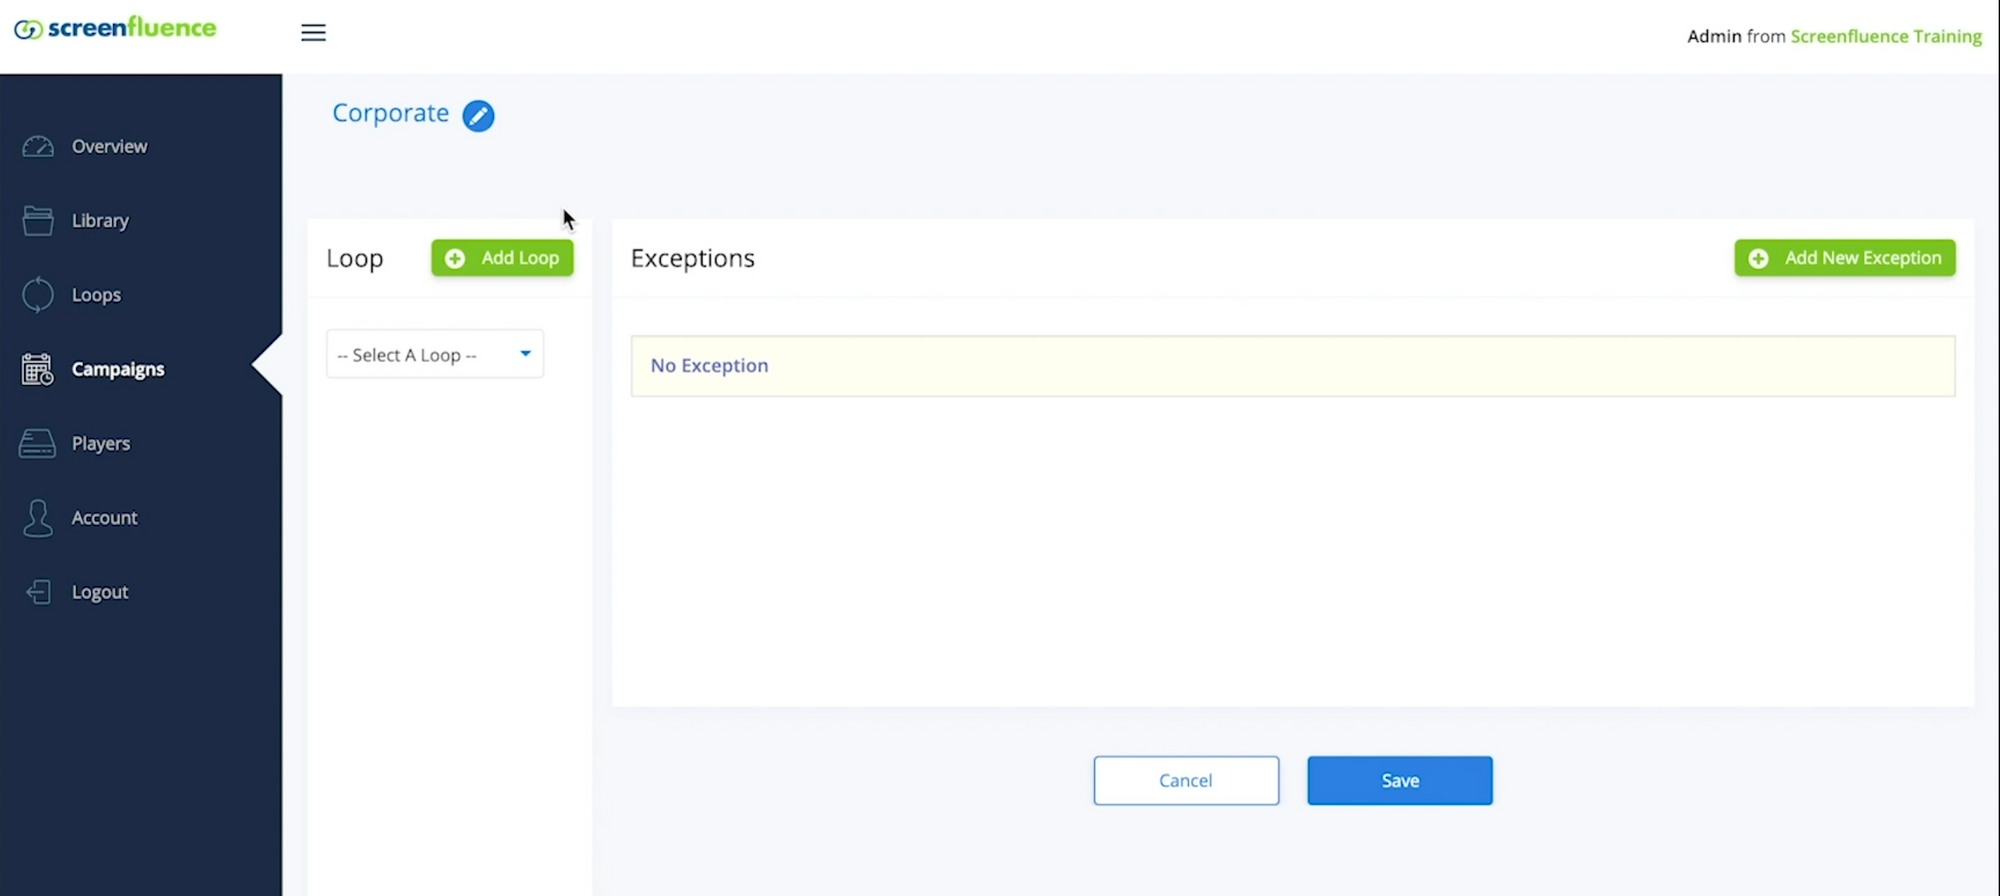Screen dimensions: 2000x896
Task: Open the Overview menu item
Action: tap(109, 147)
